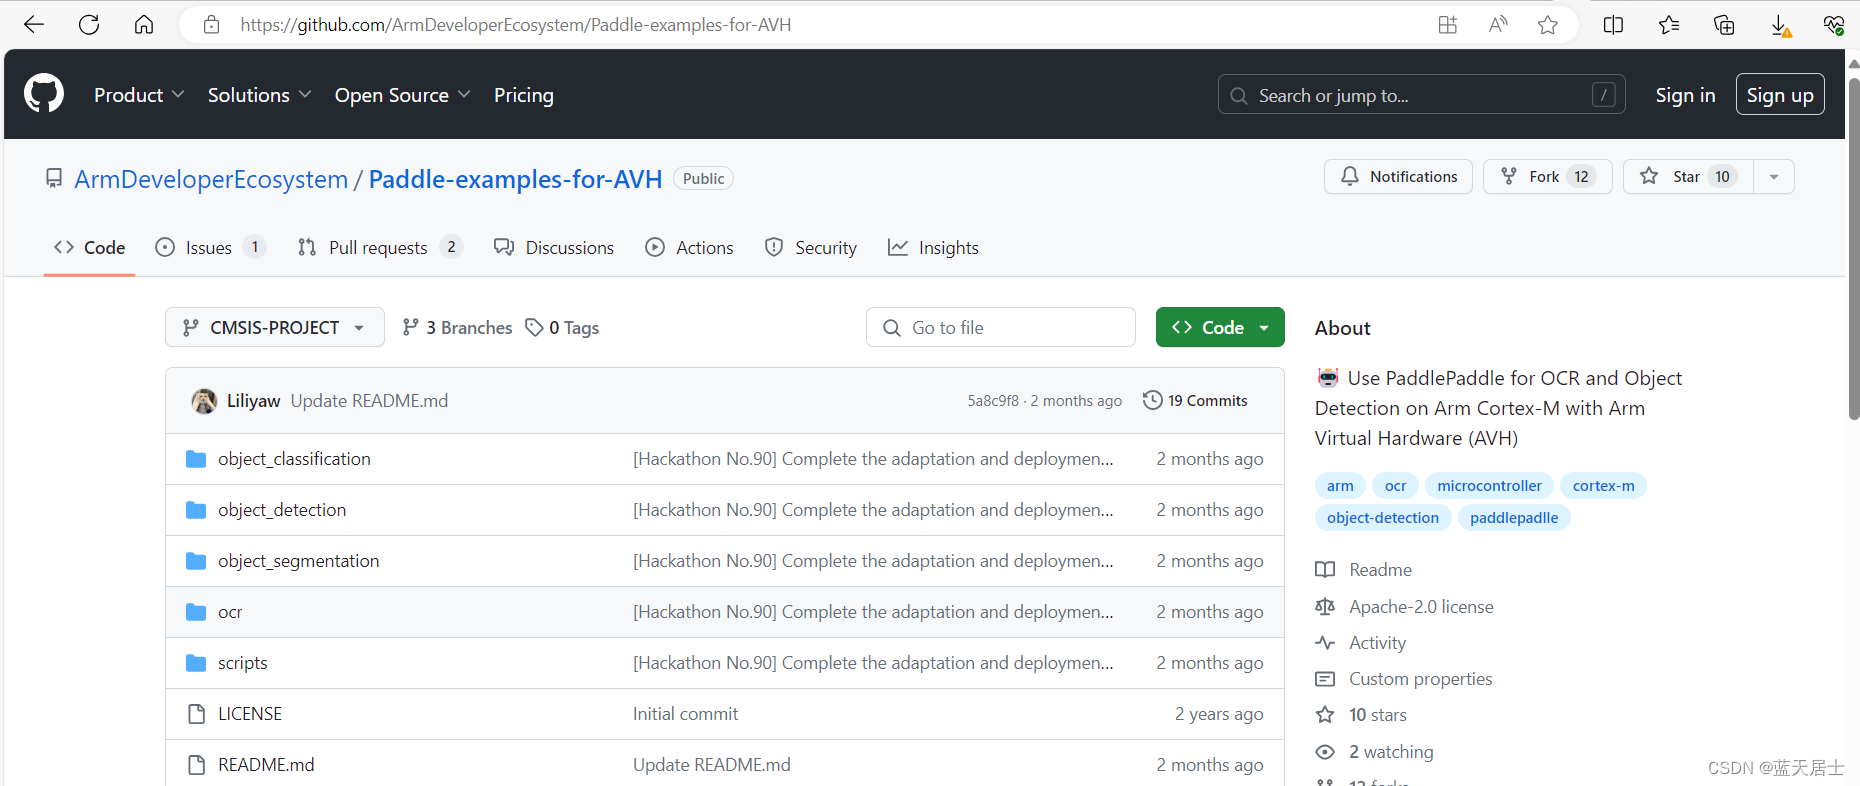The height and width of the screenshot is (786, 1860).
Task: Open browser split screen icon
Action: click(1613, 25)
